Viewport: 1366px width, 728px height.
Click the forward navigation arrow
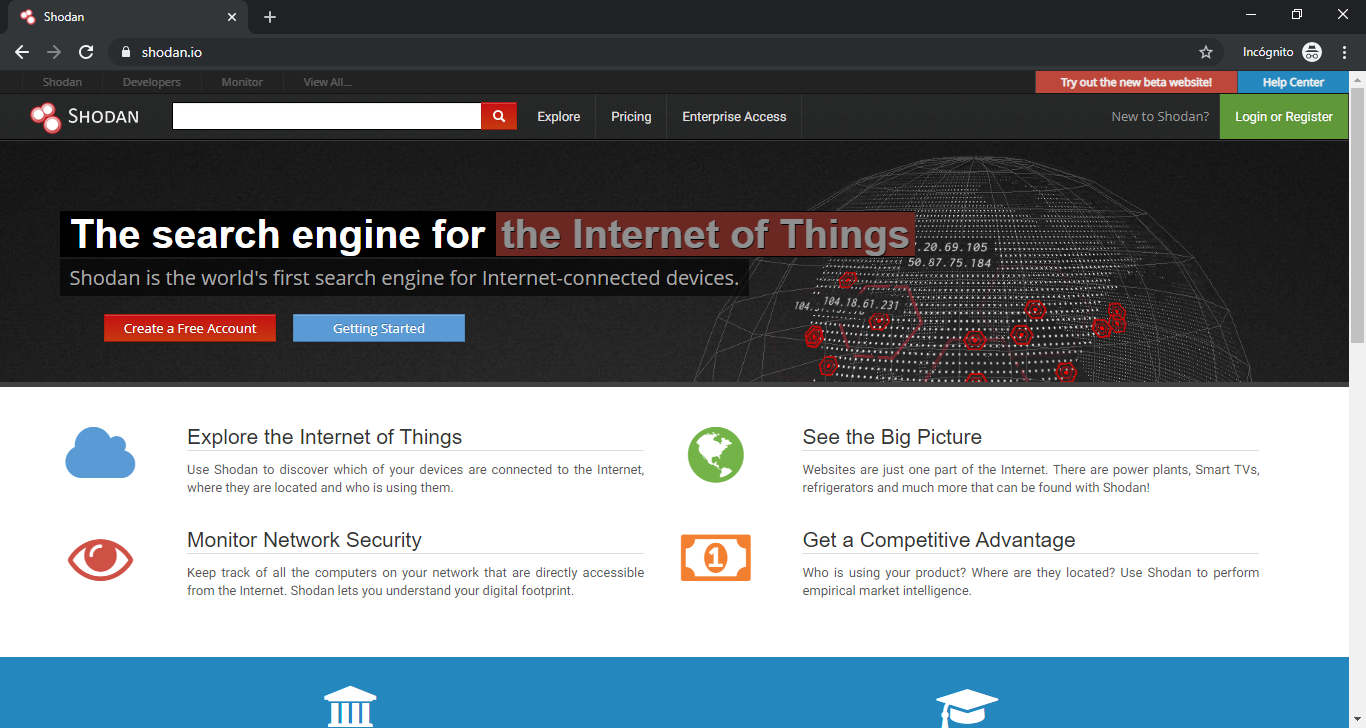(54, 52)
